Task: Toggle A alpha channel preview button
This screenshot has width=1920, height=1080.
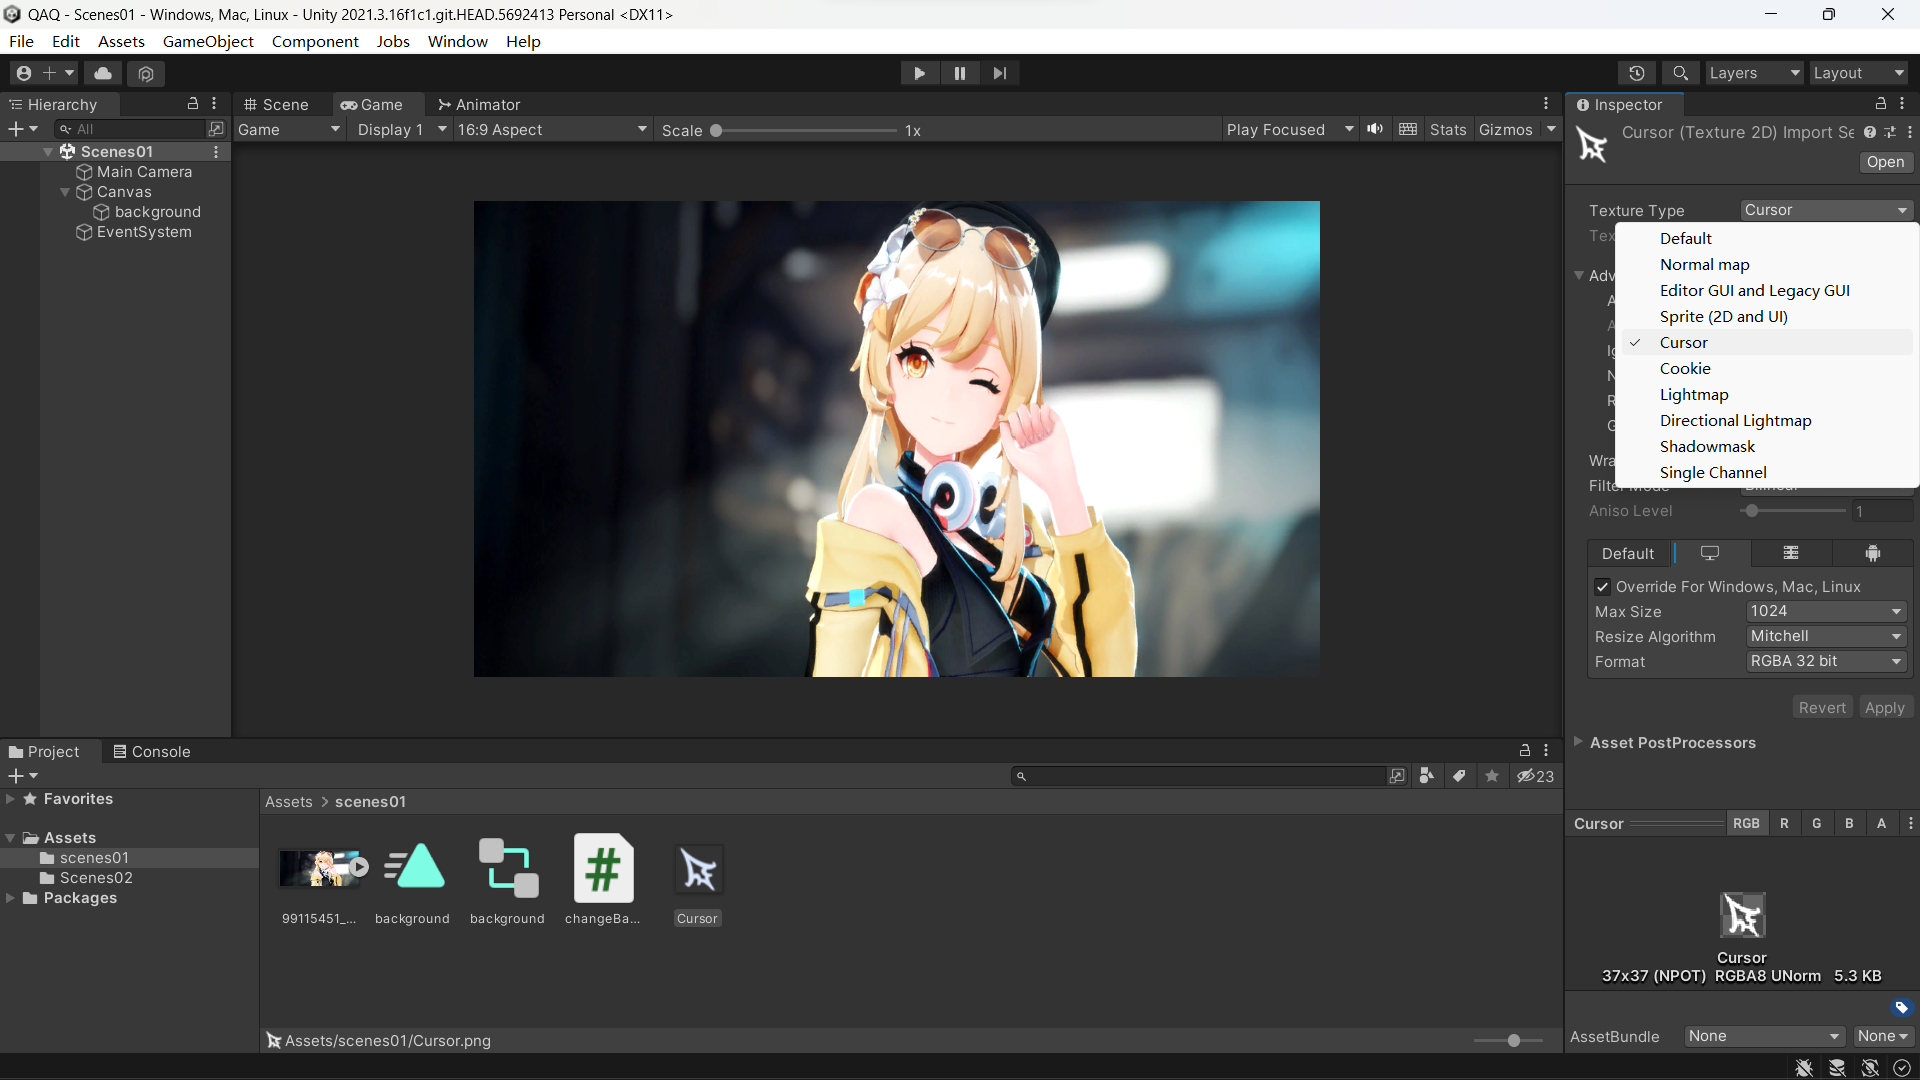Action: pos(1881,823)
